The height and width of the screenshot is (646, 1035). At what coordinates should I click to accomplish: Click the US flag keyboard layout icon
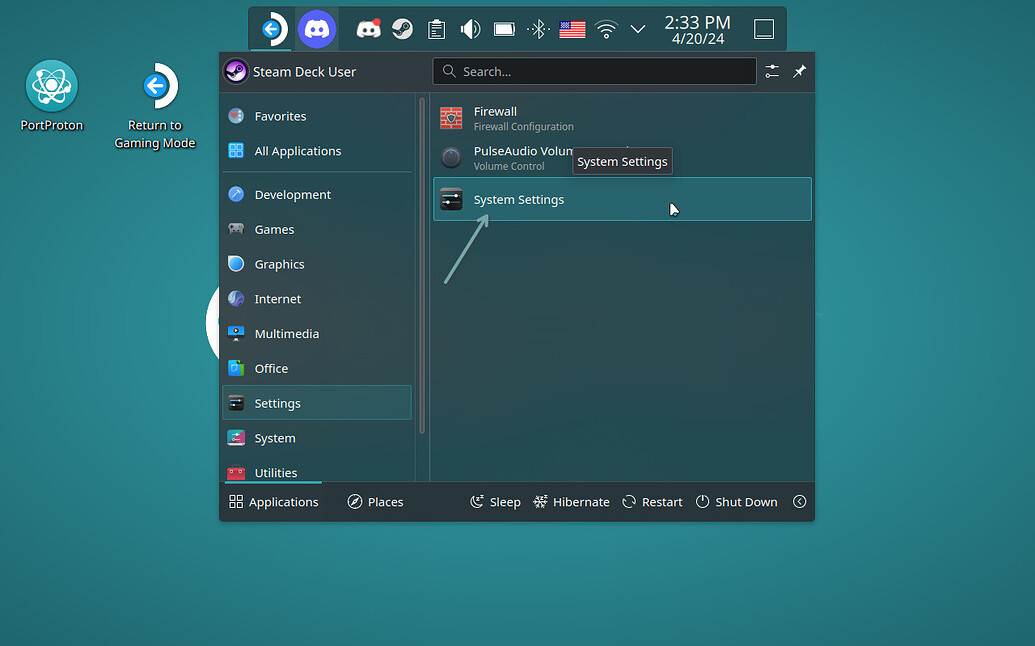click(x=572, y=29)
